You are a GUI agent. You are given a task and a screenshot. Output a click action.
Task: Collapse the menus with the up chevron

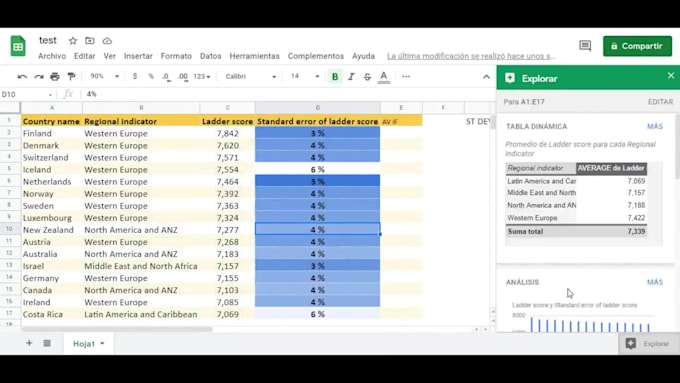(486, 77)
